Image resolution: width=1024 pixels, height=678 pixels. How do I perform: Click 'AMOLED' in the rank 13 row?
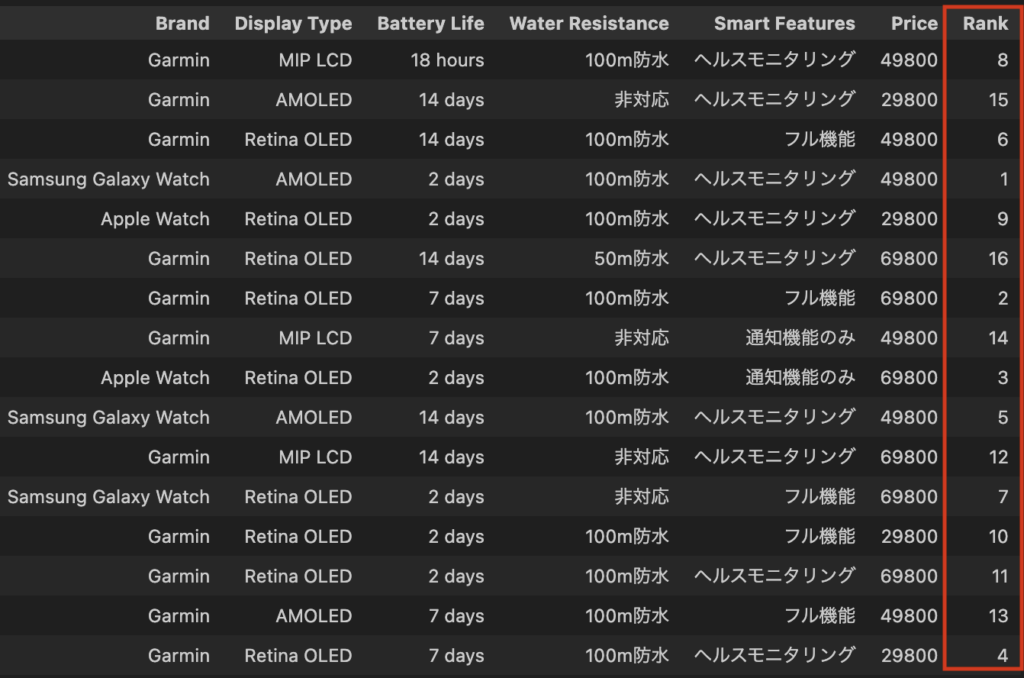(313, 616)
